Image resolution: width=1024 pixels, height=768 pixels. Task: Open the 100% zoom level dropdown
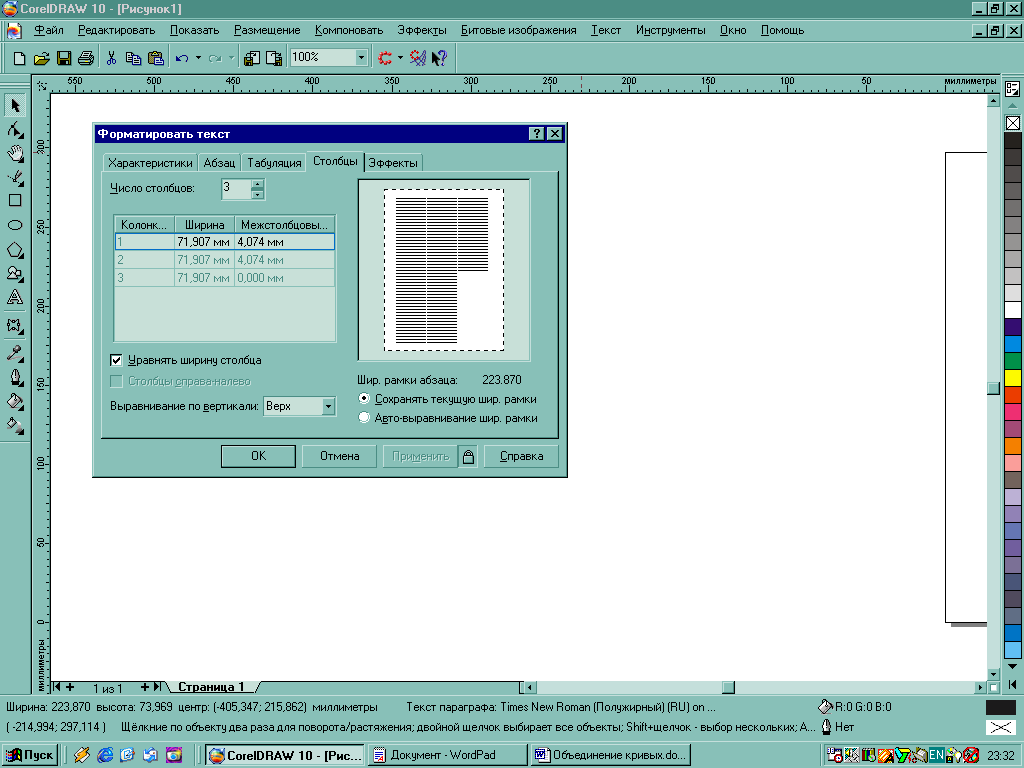click(x=361, y=57)
